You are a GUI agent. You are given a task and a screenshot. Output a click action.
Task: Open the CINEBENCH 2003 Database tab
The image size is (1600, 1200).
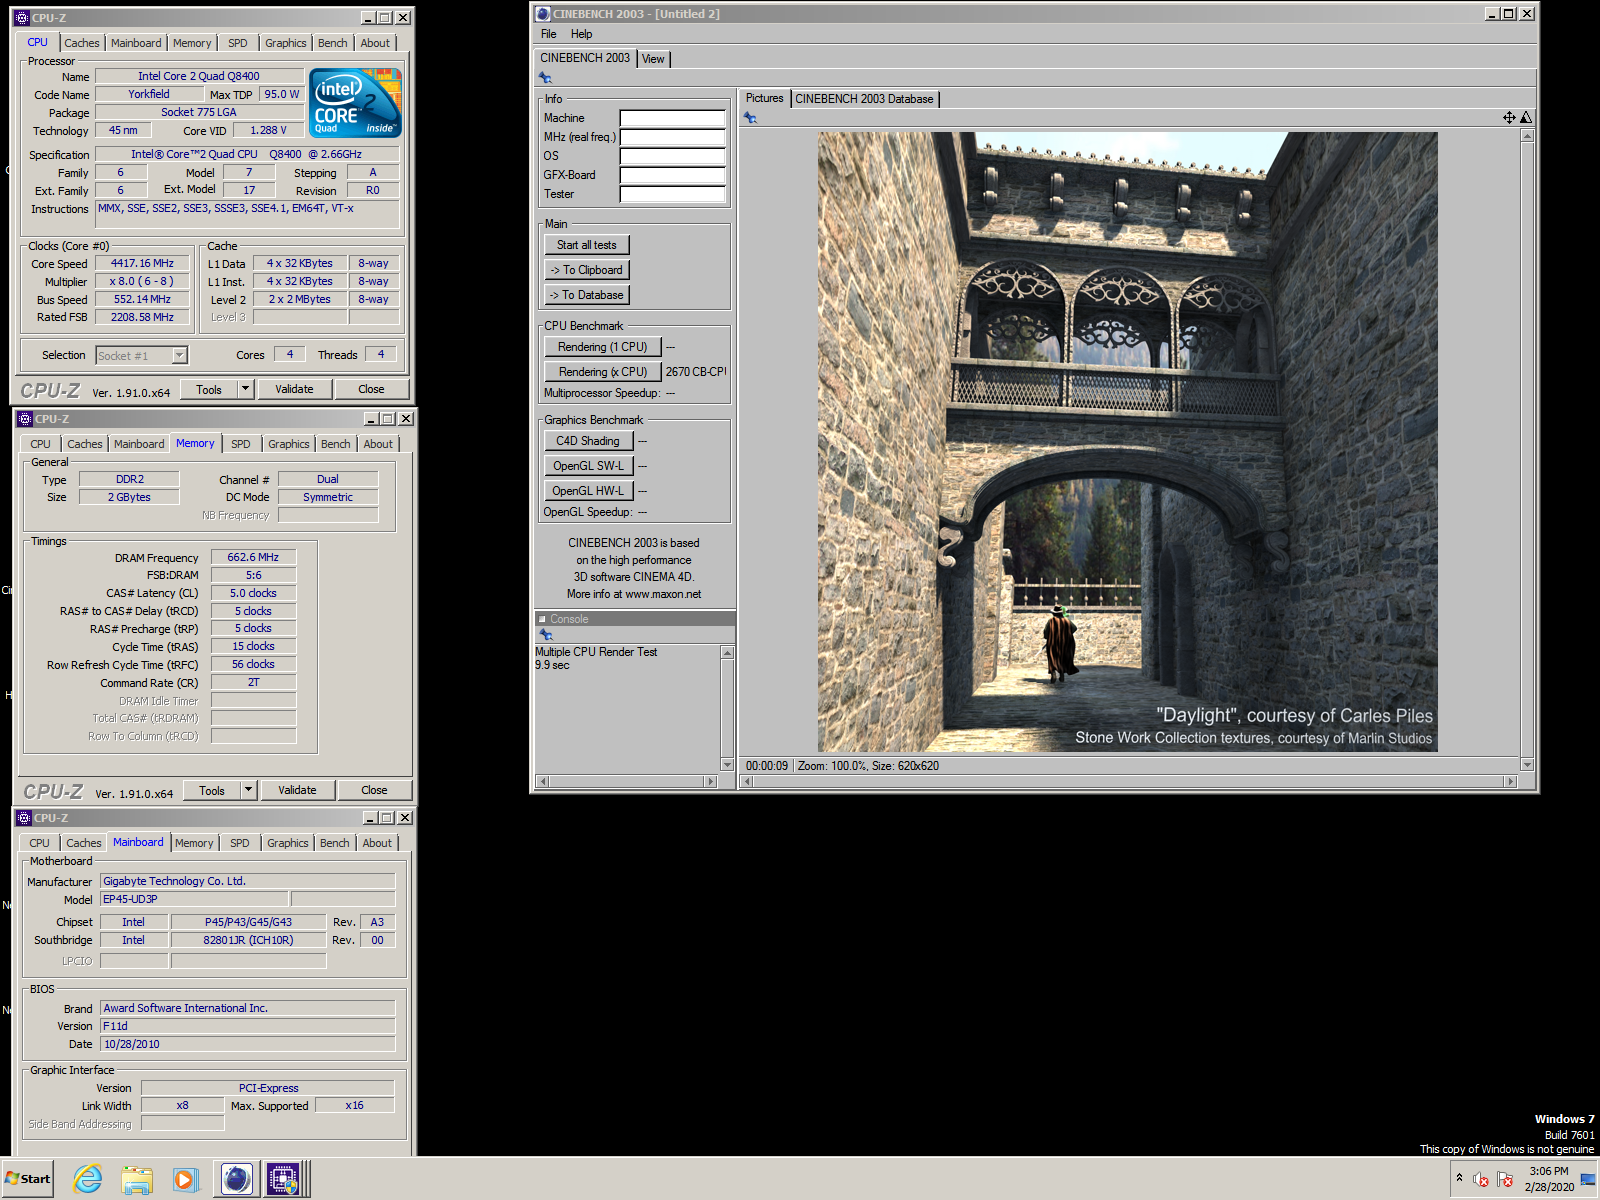(864, 99)
